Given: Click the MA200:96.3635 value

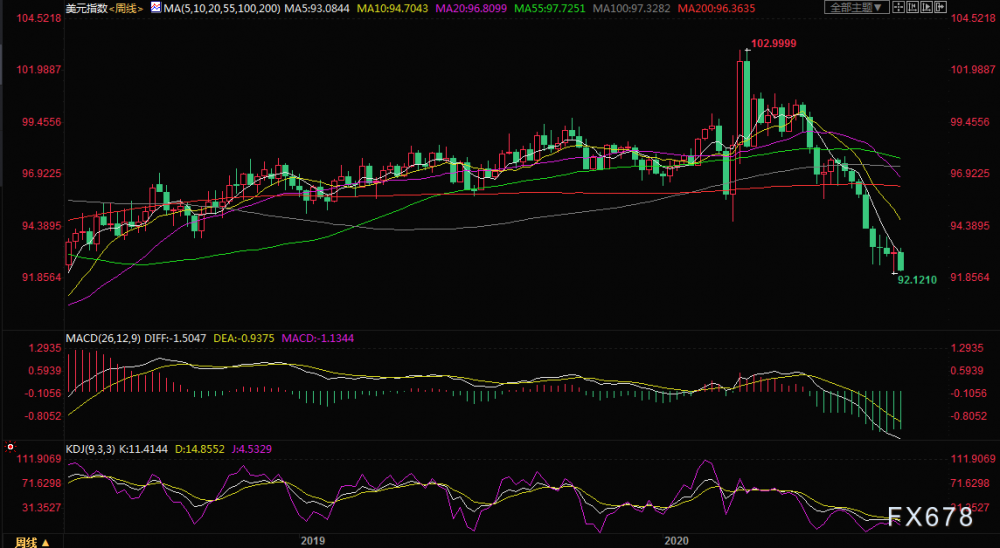Looking at the screenshot, I should coord(716,8).
